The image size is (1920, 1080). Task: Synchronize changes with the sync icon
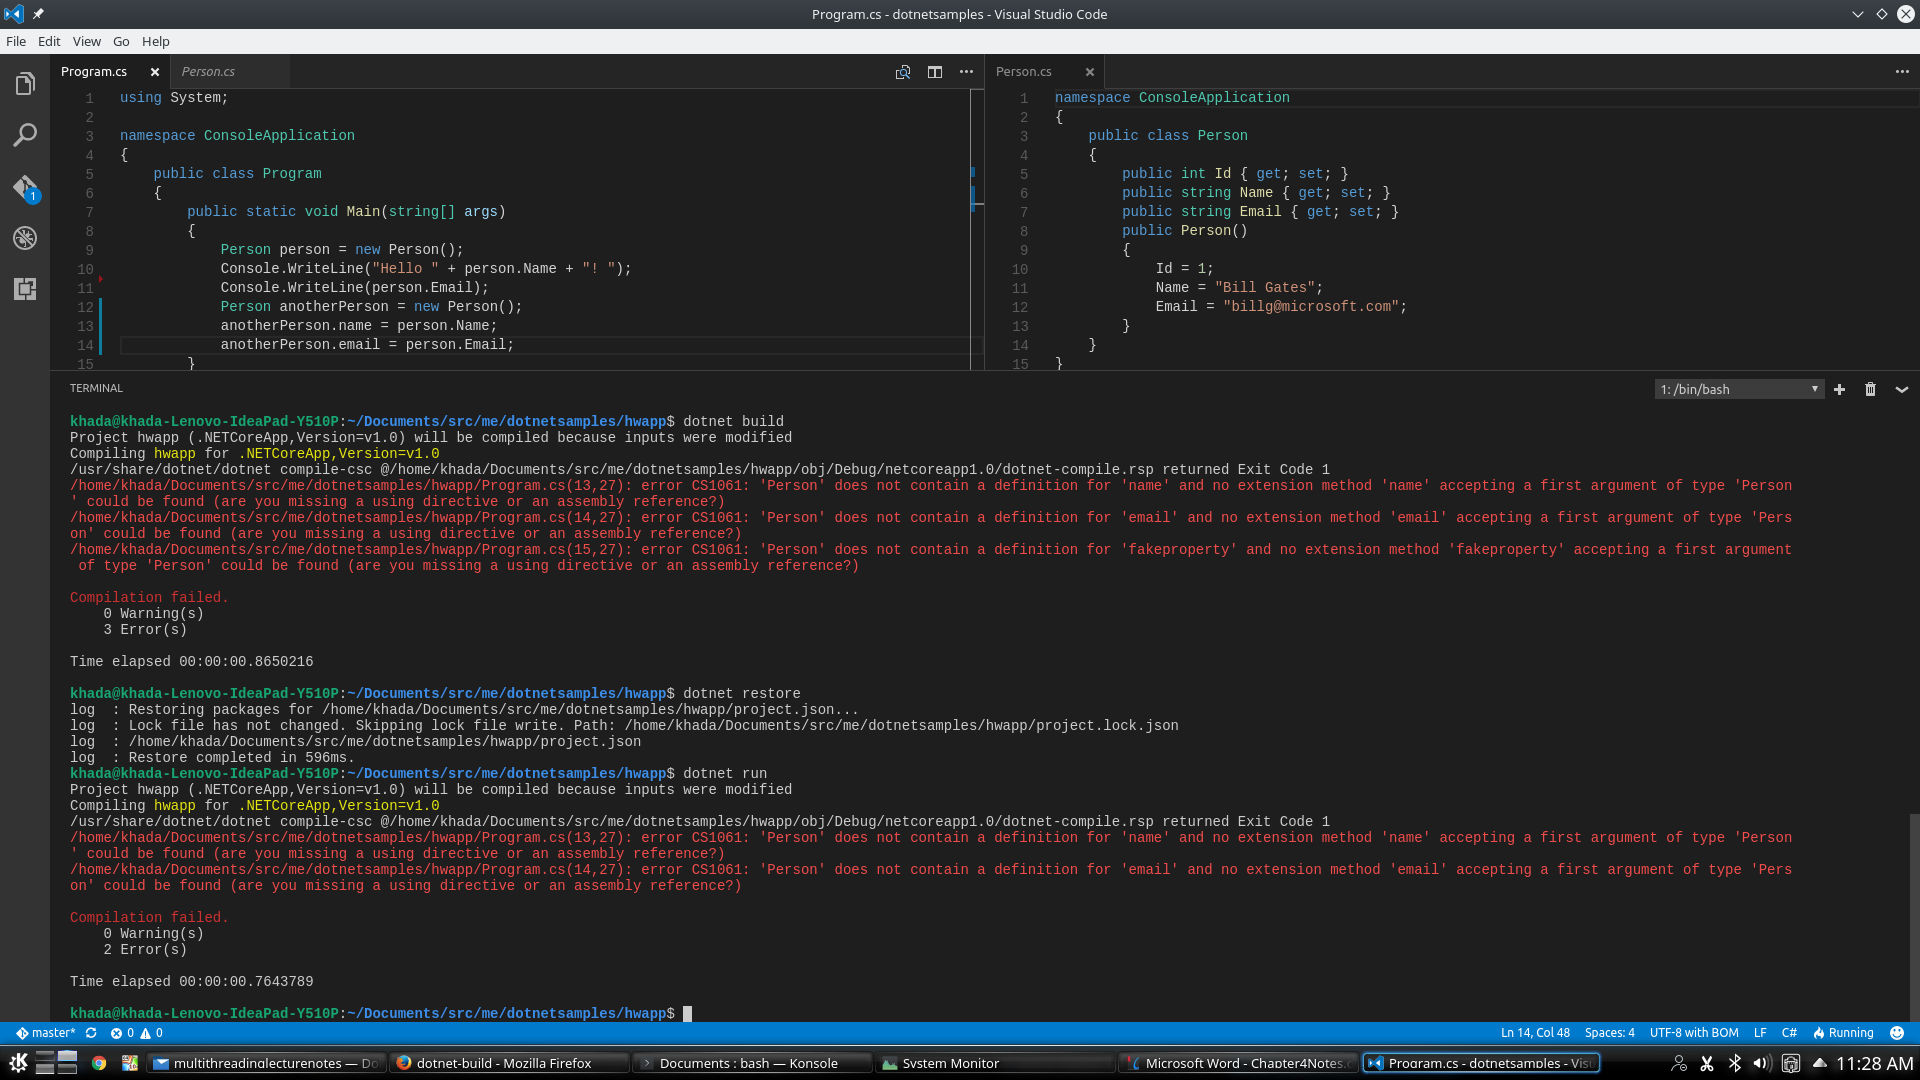pos(91,1033)
